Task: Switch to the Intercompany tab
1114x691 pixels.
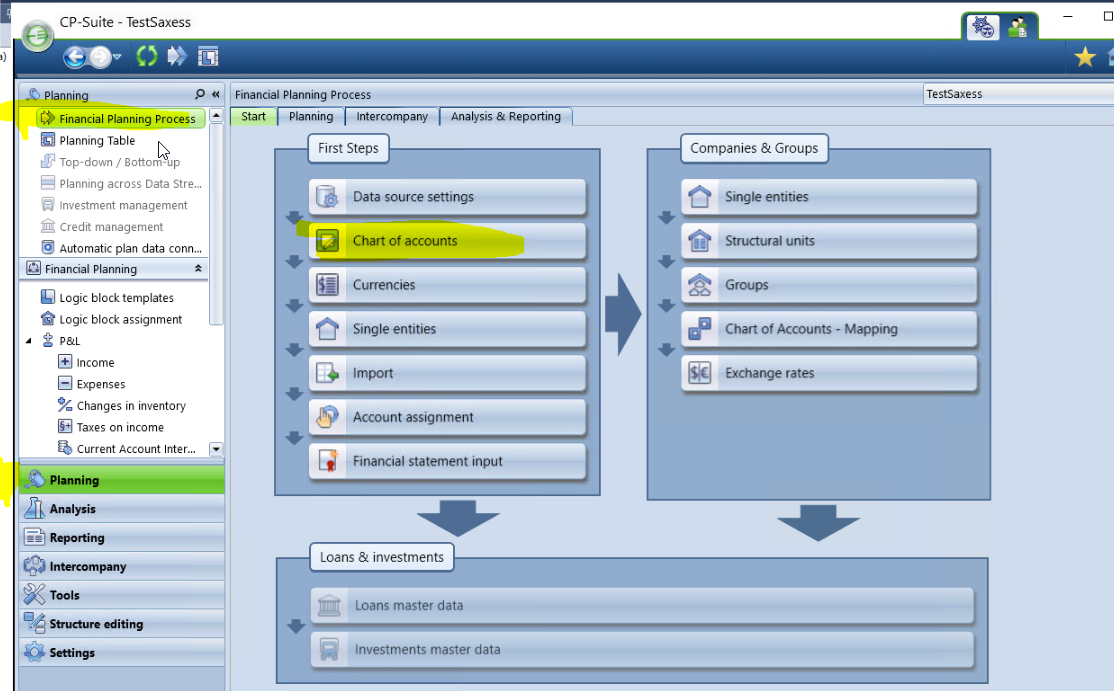Action: tap(392, 117)
